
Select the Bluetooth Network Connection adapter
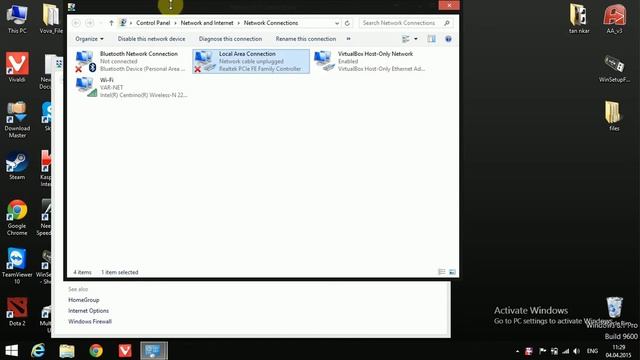131,61
